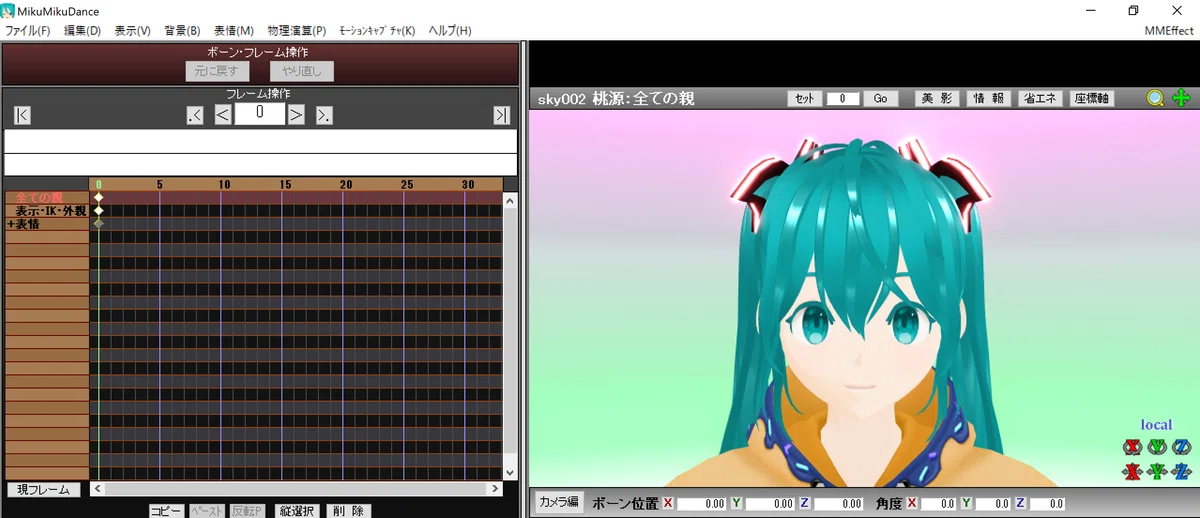Open the 物理演算(P) menu

[x=296, y=31]
